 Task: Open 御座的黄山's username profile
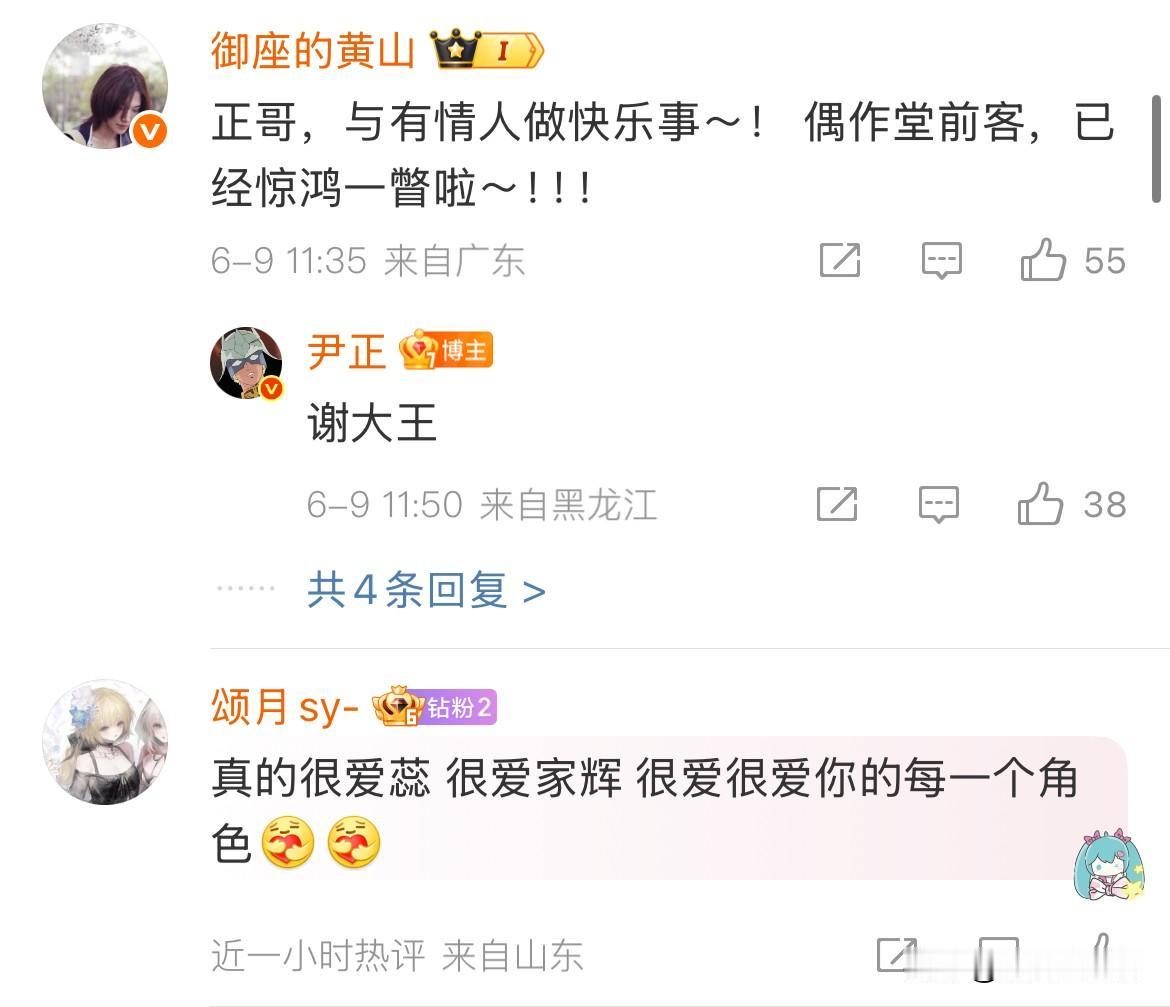312,51
